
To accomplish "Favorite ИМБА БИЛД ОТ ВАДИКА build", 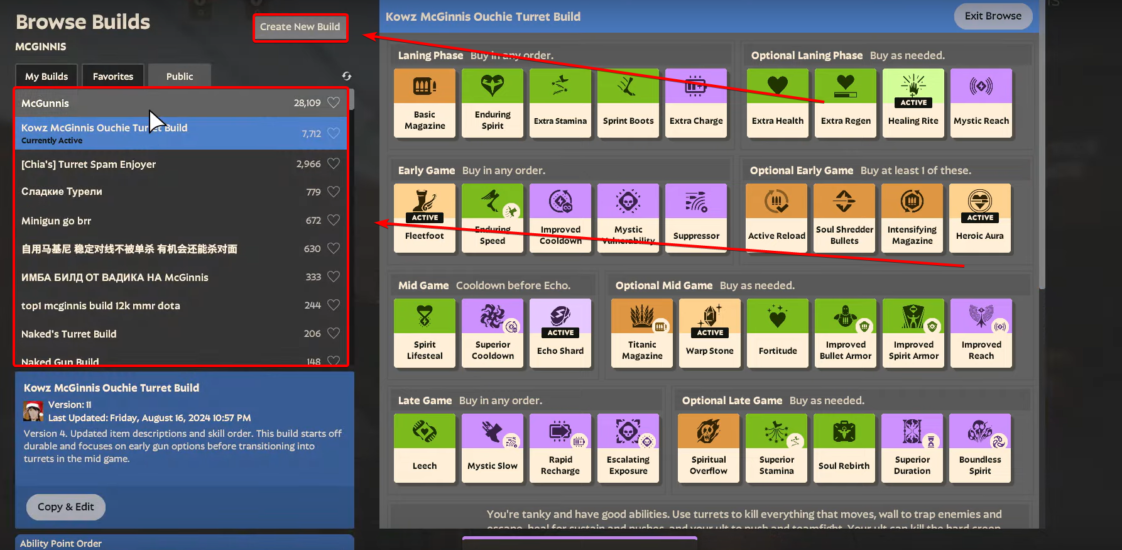I will pos(333,277).
